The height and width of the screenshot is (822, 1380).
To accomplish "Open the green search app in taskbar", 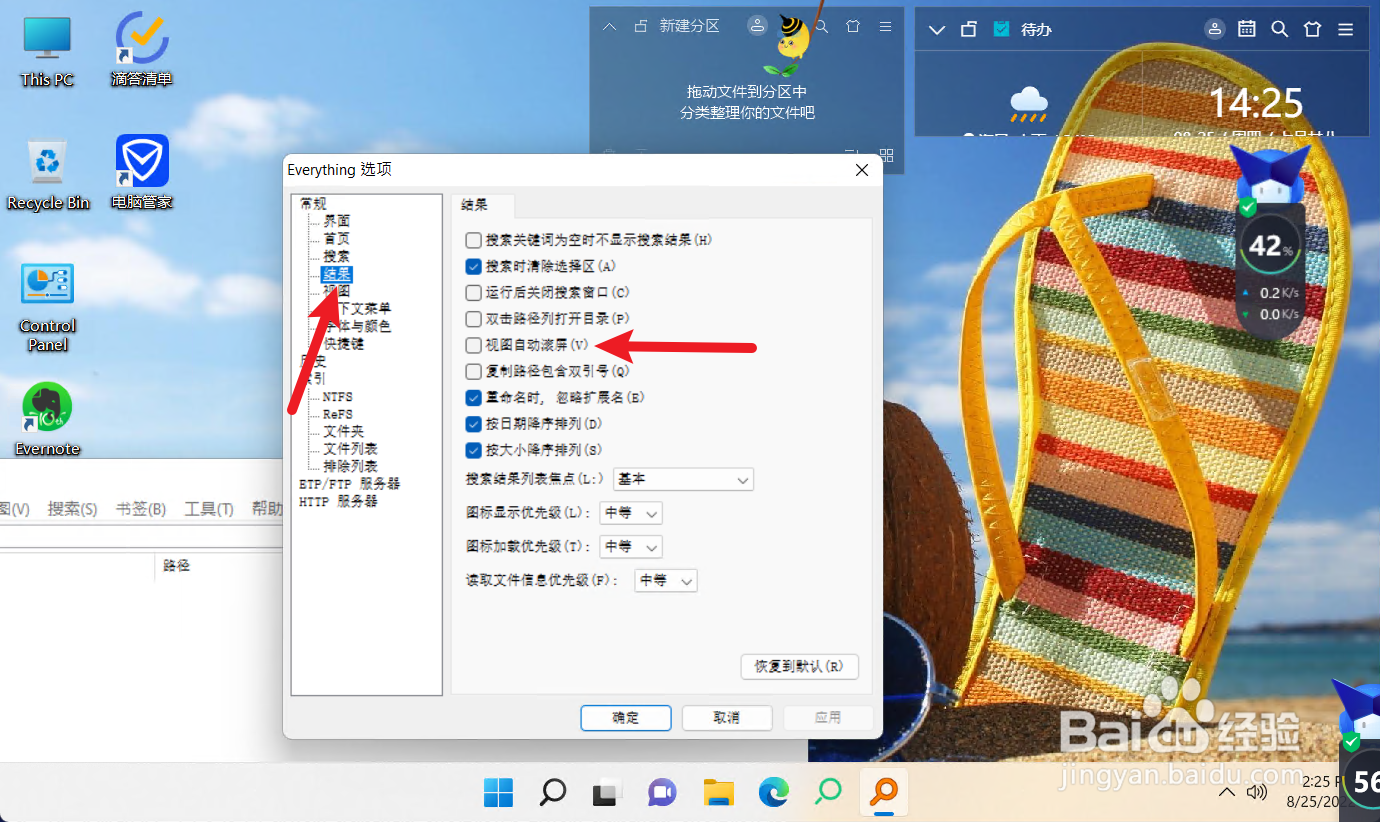I will pyautogui.click(x=828, y=792).
